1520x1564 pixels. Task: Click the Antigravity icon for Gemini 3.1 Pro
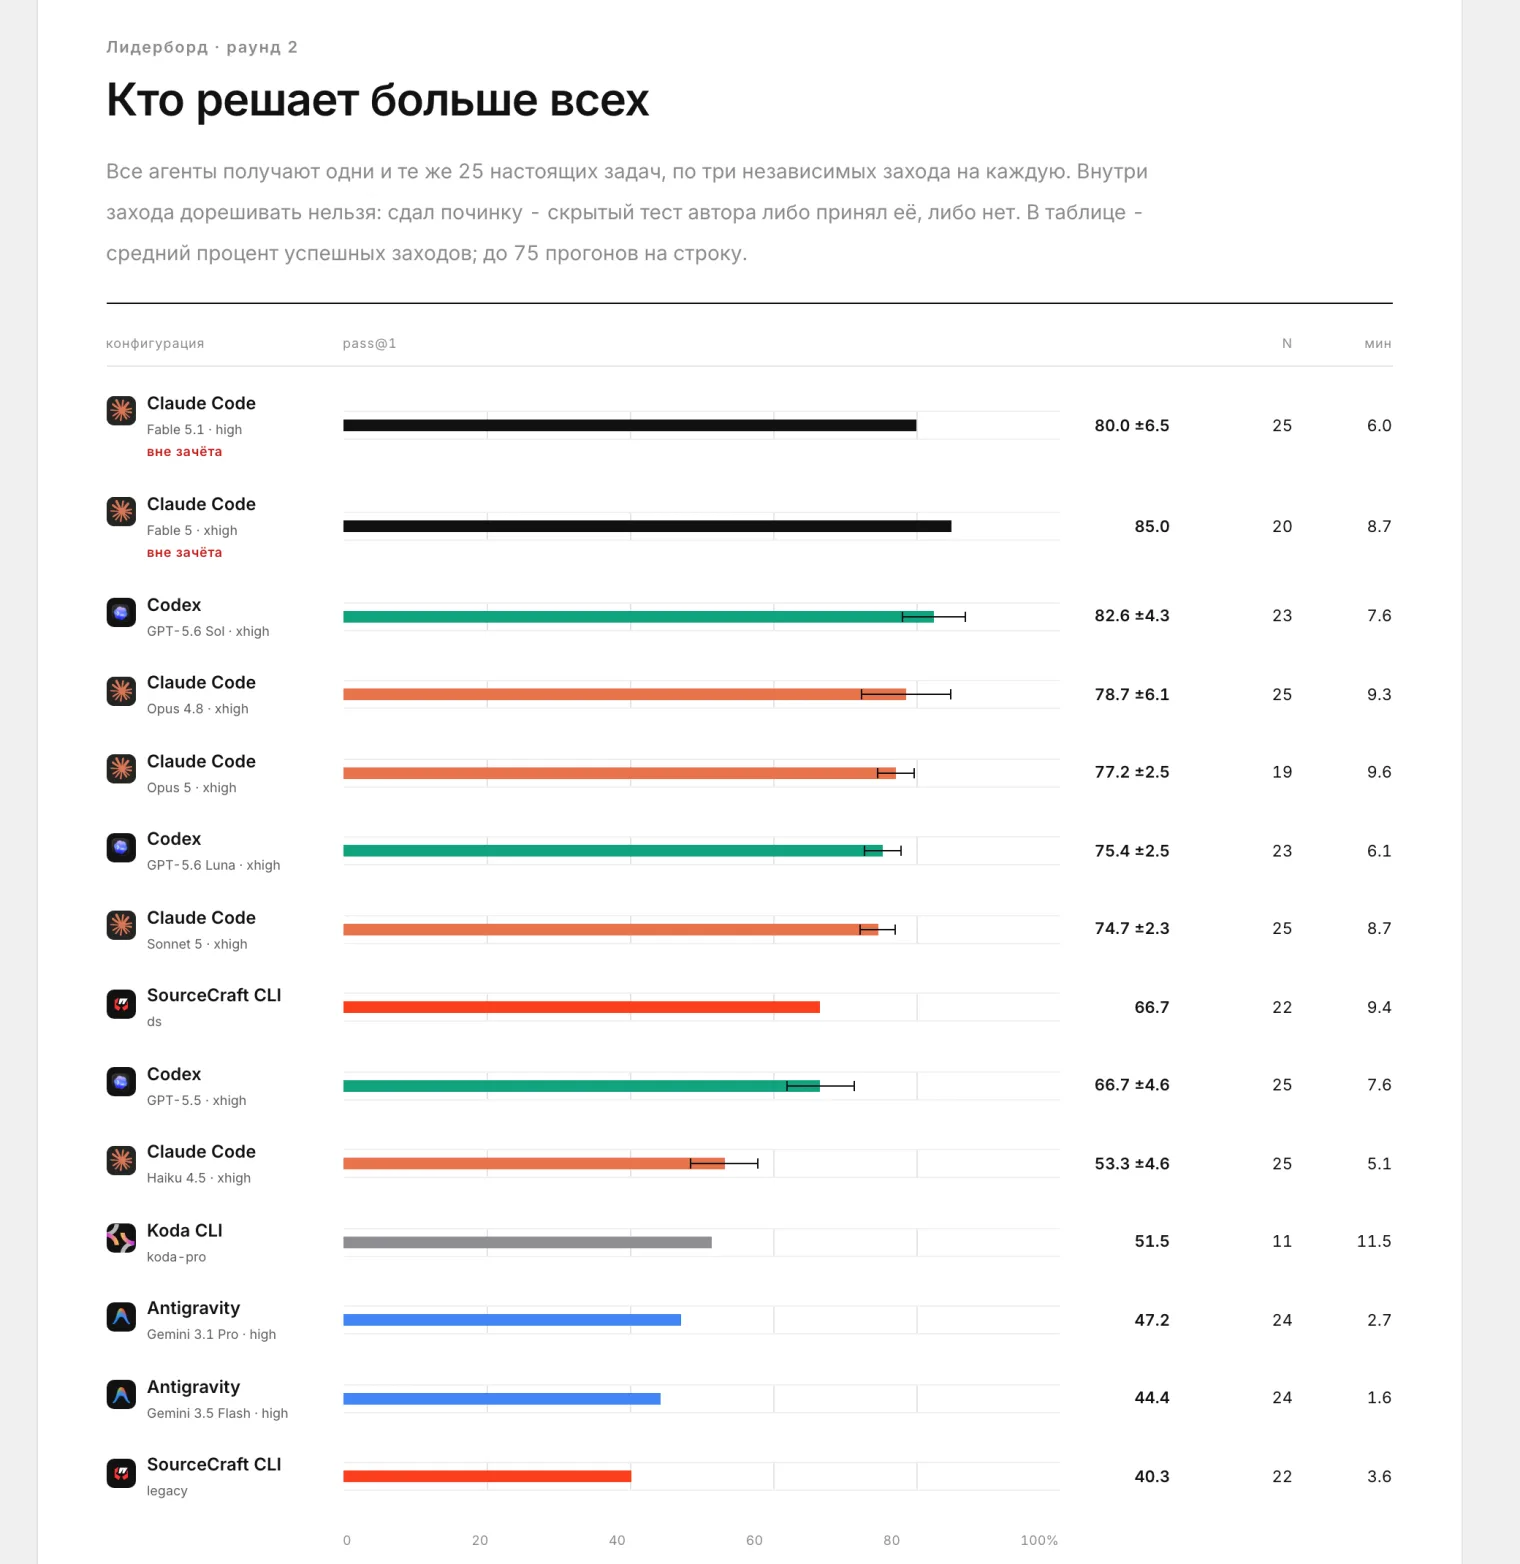pos(121,1316)
